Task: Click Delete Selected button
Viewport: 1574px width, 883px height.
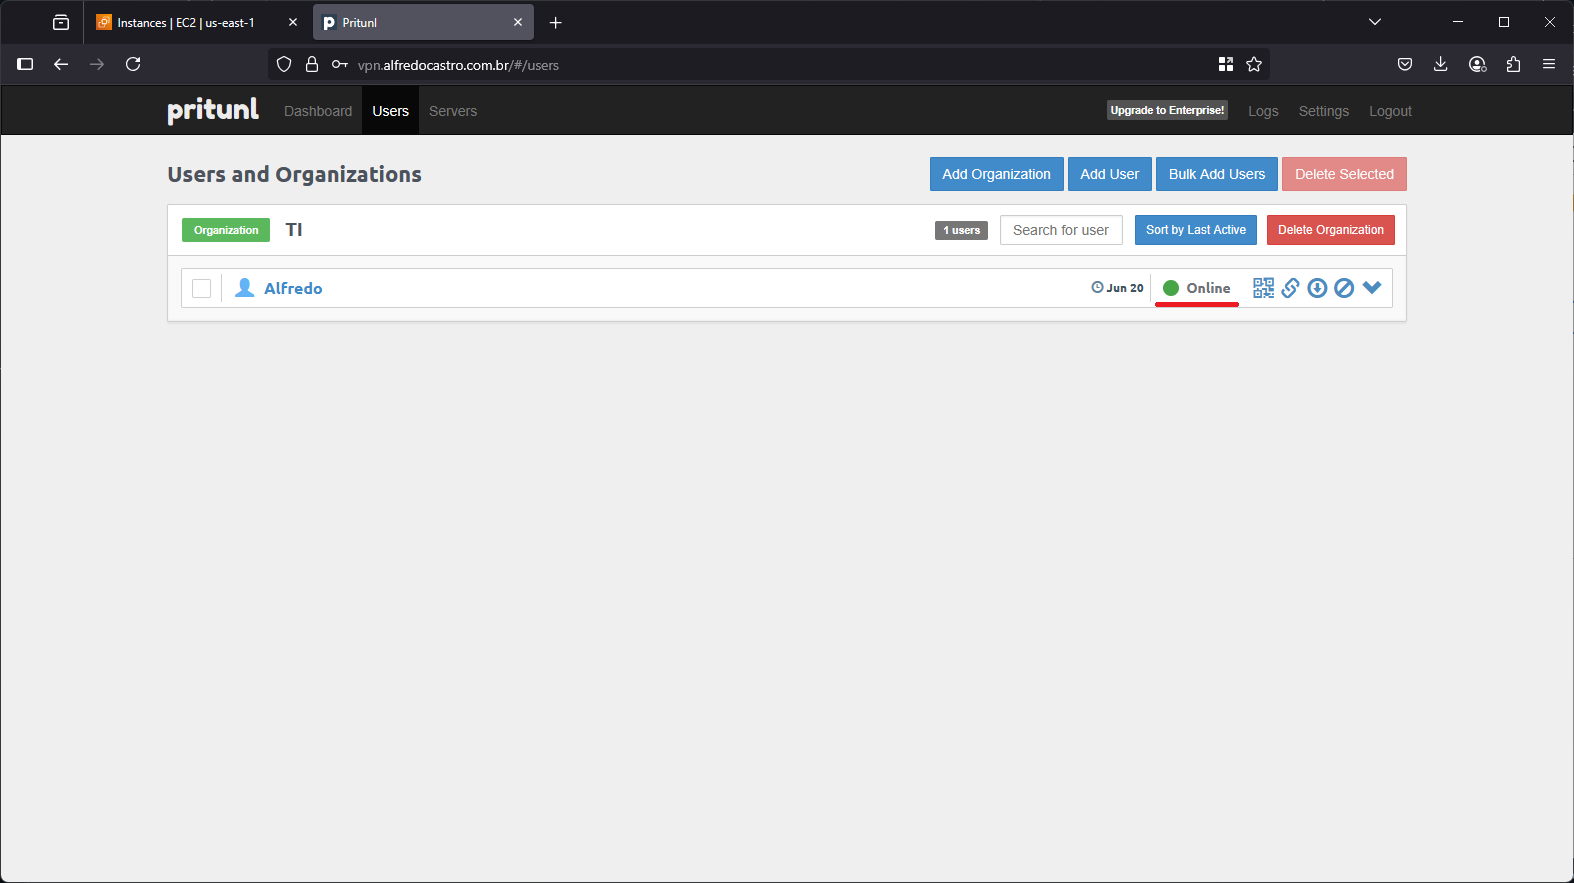Action: click(x=1344, y=174)
